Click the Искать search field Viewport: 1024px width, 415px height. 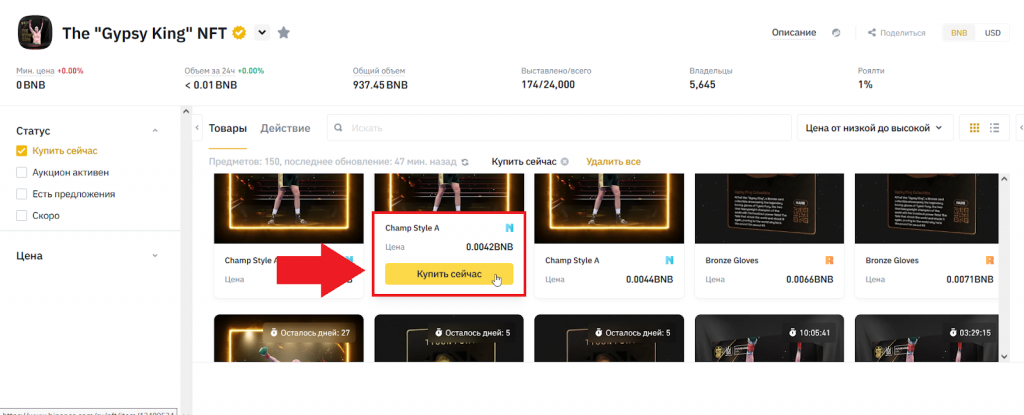pyautogui.click(x=558, y=128)
